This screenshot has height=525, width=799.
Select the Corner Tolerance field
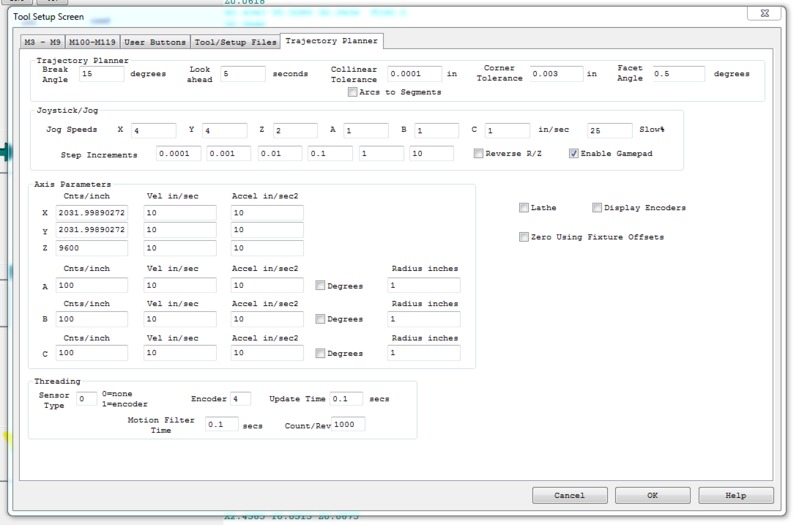555,74
